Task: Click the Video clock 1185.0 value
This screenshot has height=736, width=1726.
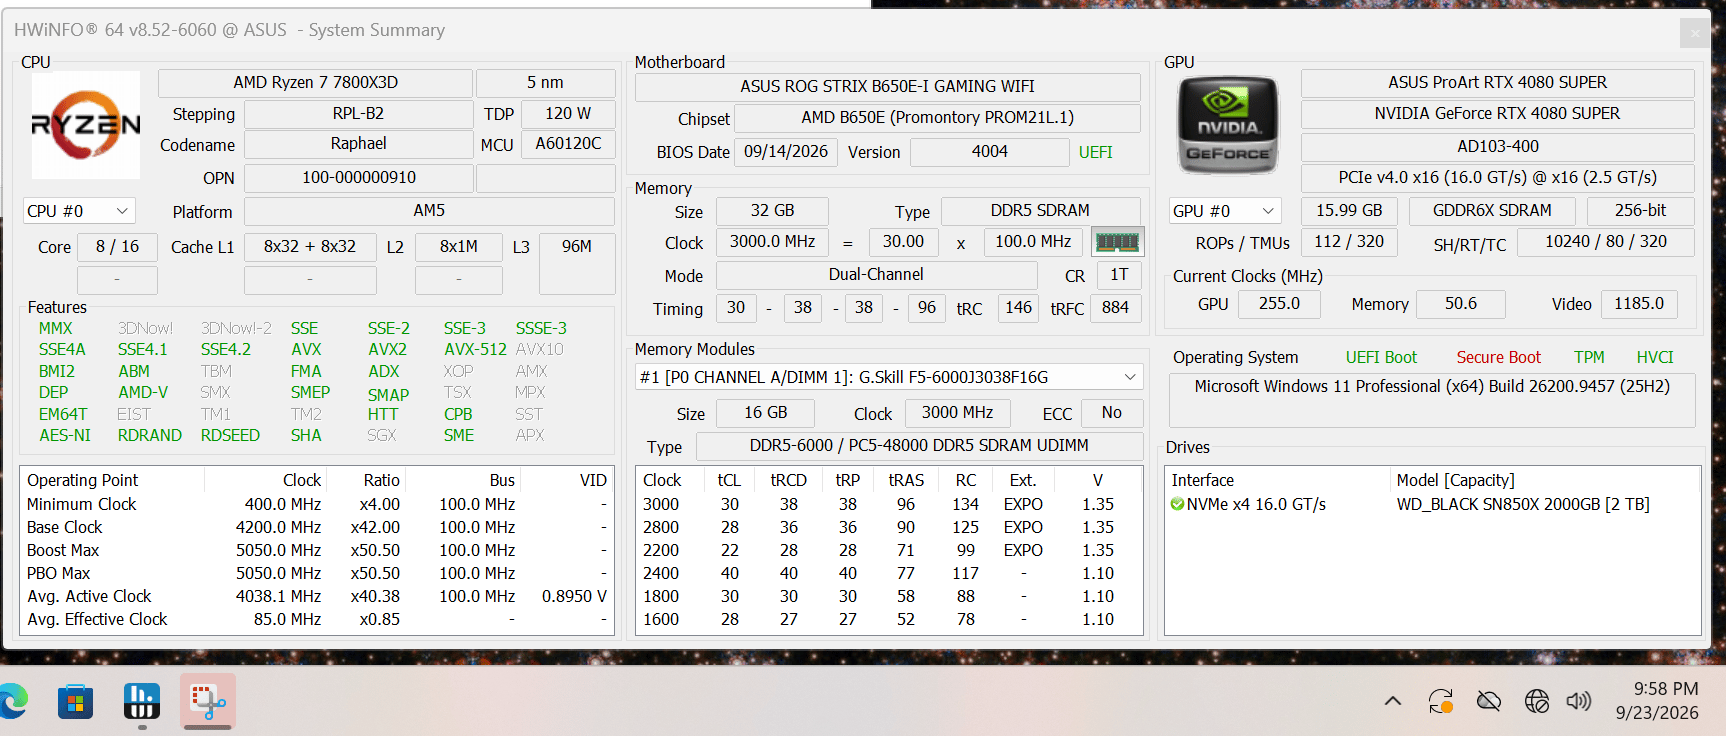Action: click(1639, 304)
